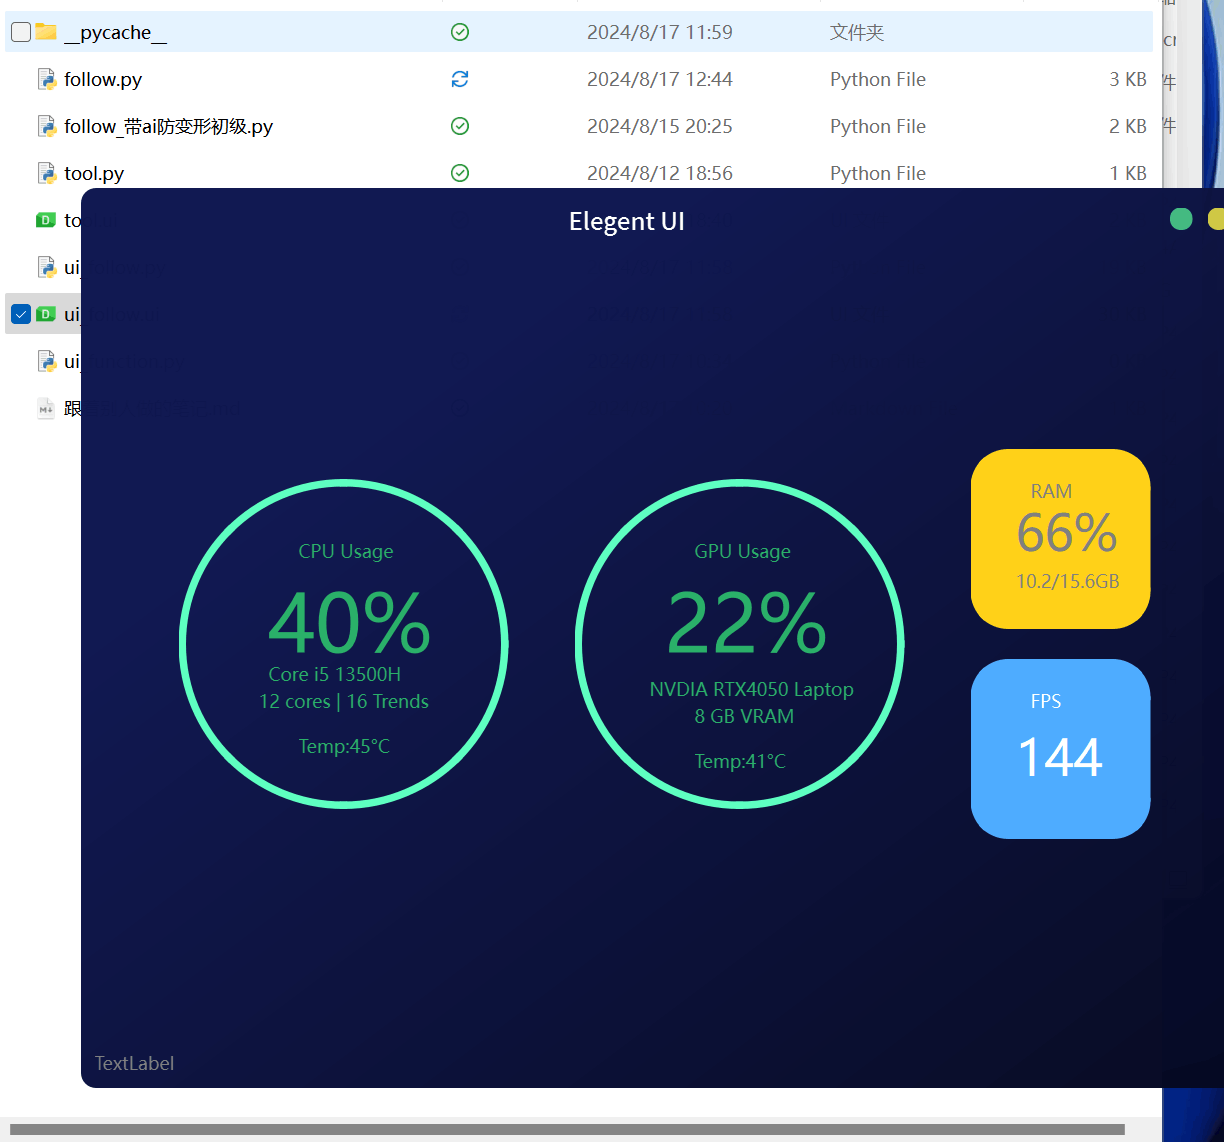Screen dimensions: 1224x1142
Task: Click synced checkmark status of follow_带ai防变形初级.py
Action: pyautogui.click(x=460, y=126)
